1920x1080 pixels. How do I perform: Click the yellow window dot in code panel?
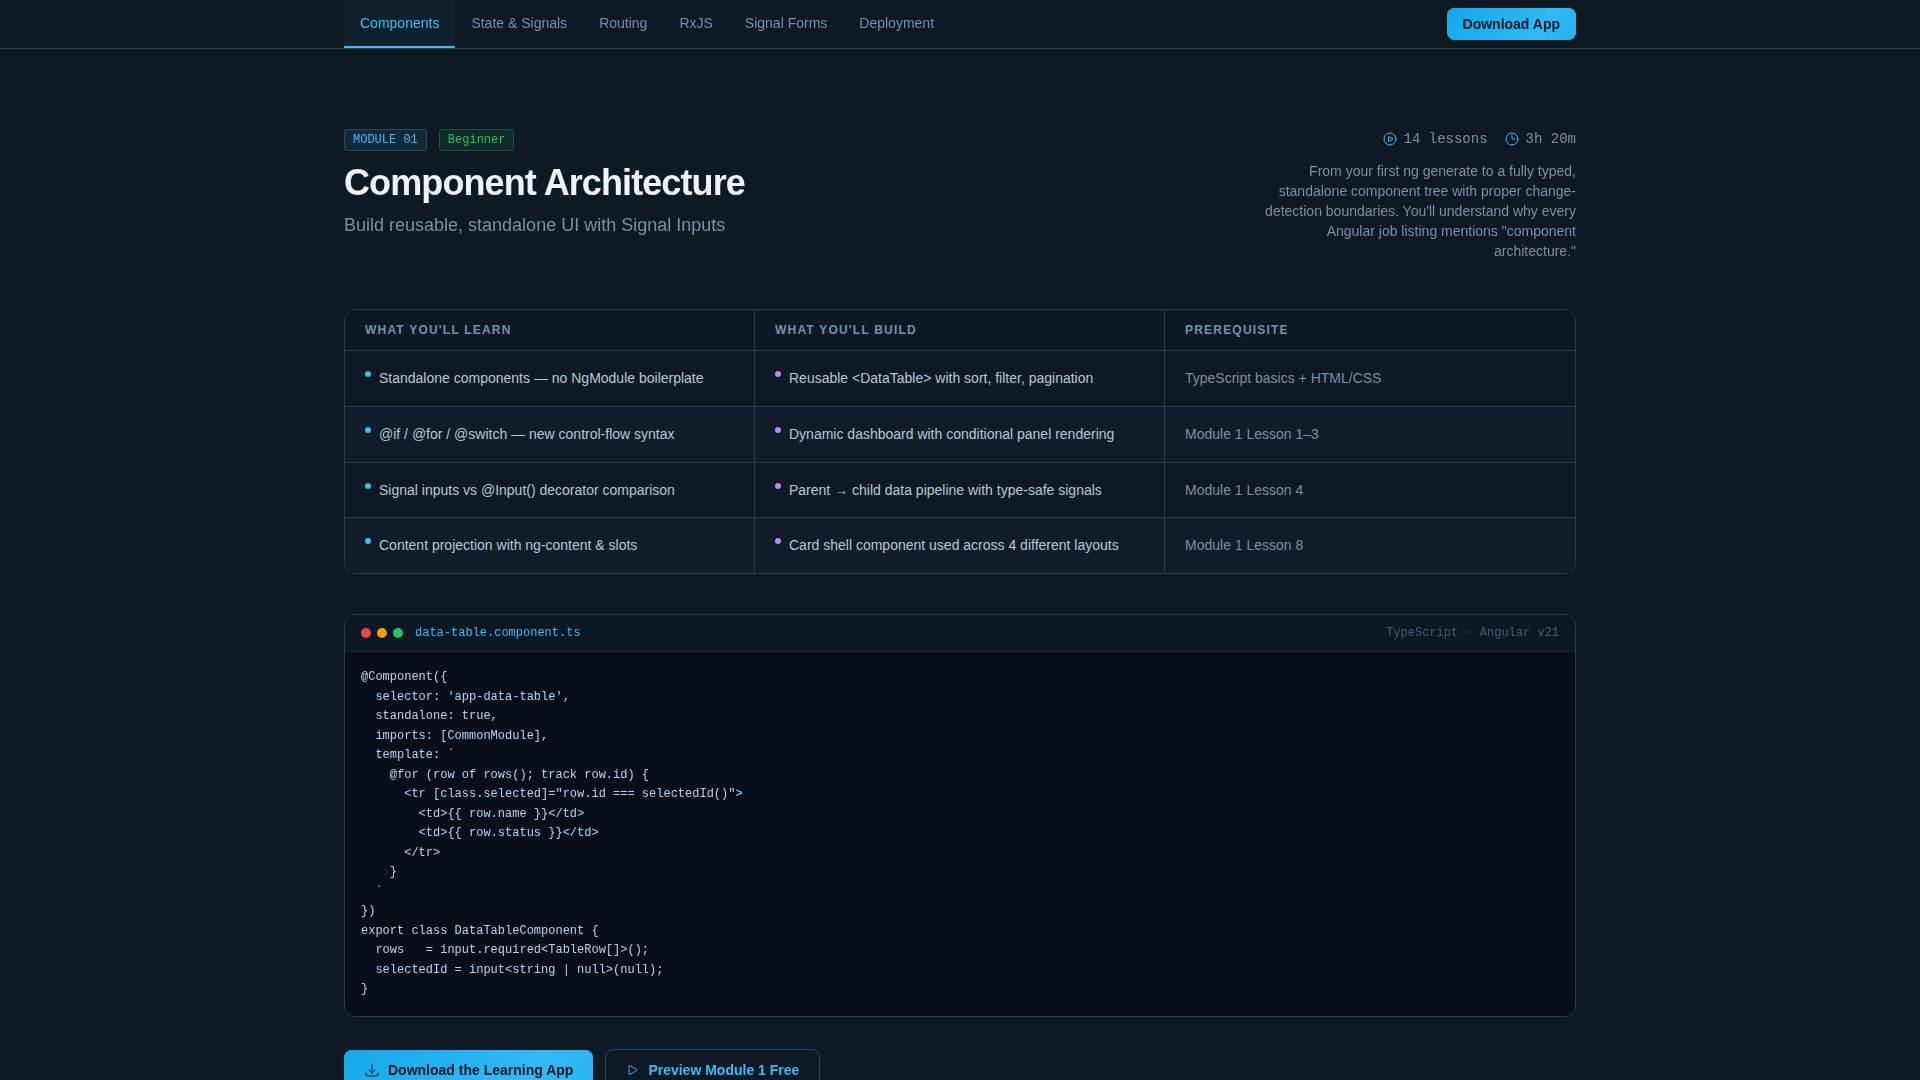(382, 633)
